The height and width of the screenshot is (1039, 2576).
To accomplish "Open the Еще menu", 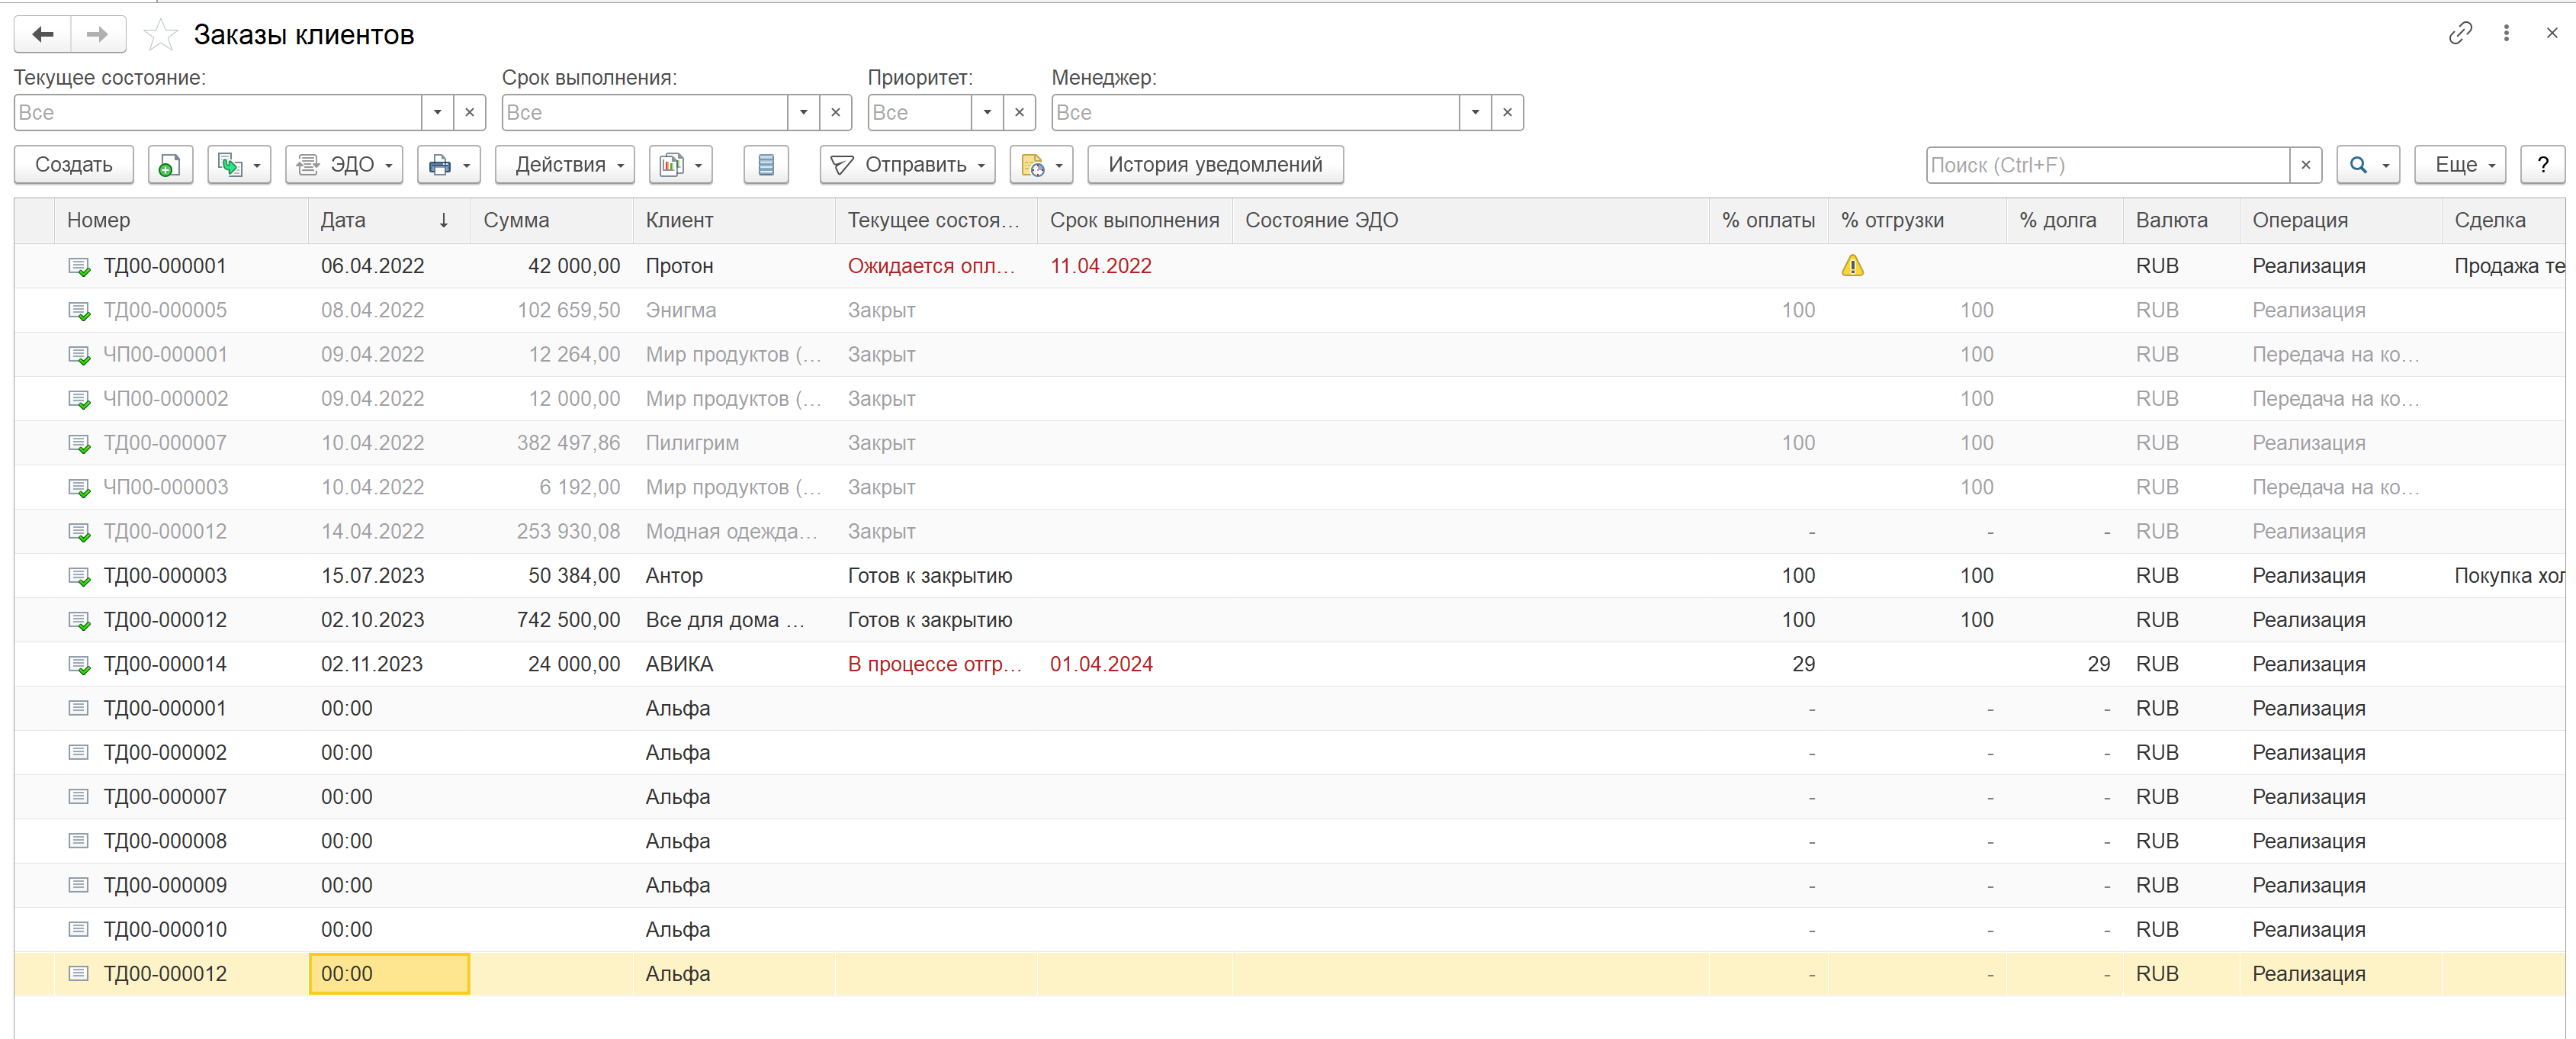I will (2459, 165).
